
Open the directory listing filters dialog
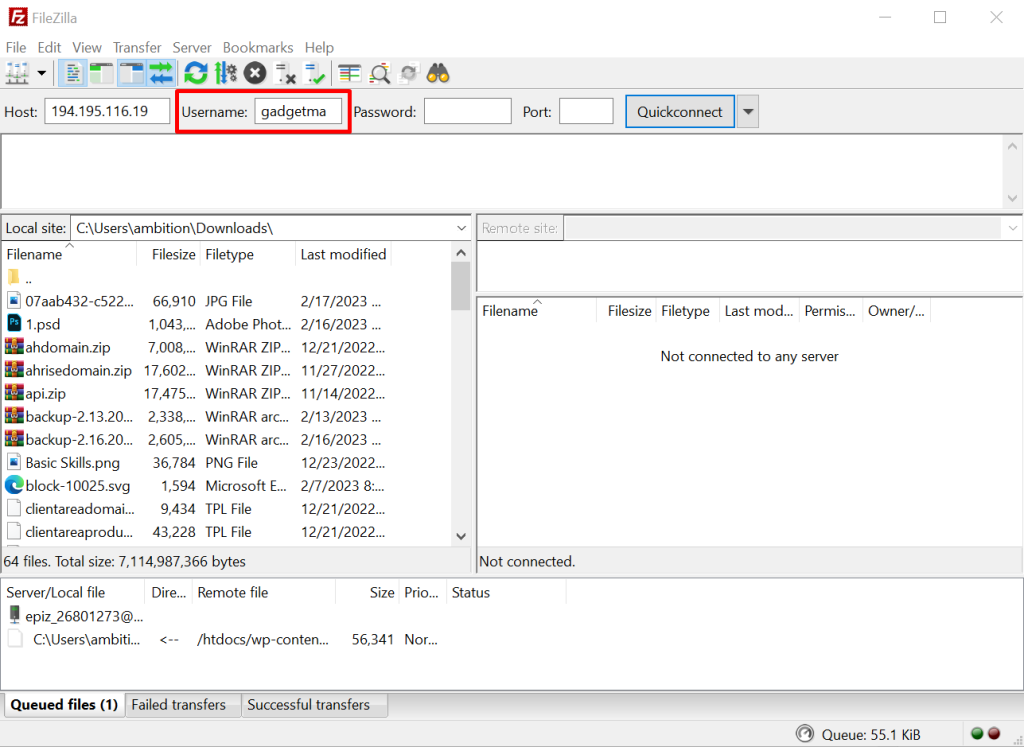pos(349,73)
